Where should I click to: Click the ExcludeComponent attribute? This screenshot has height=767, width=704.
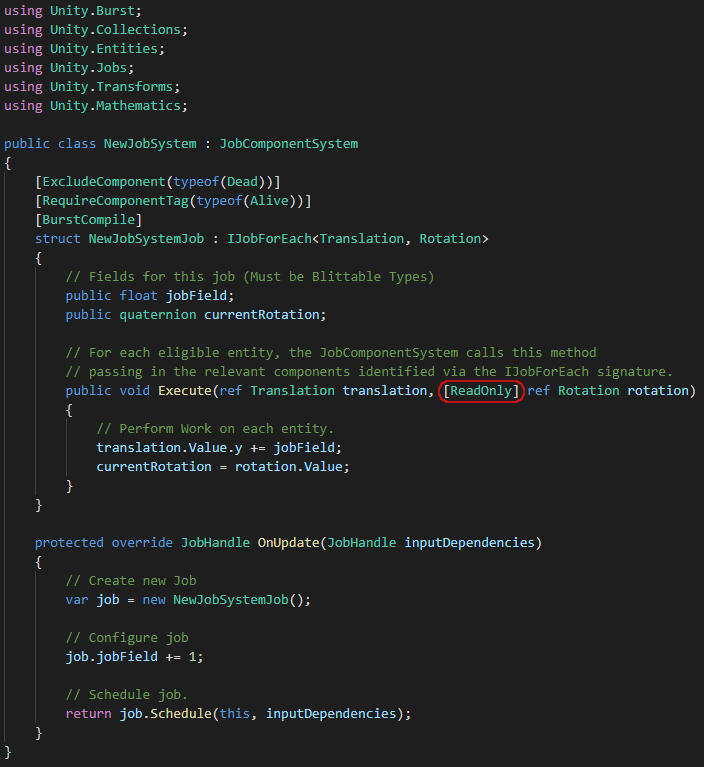(104, 182)
